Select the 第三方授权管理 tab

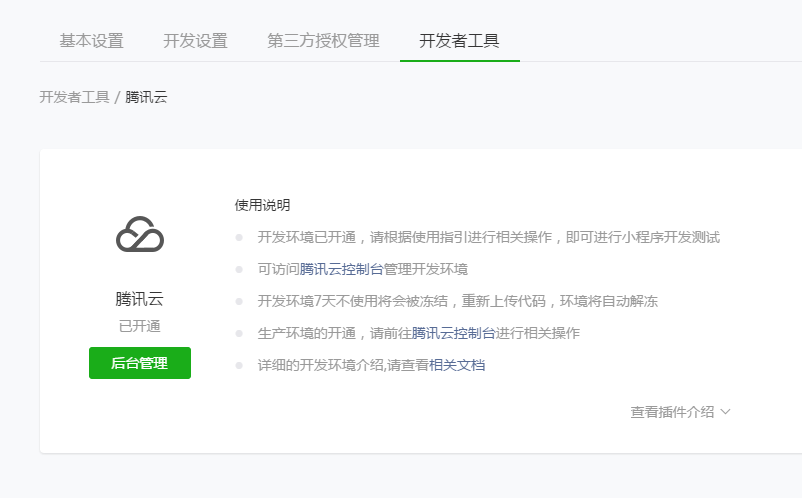pyautogui.click(x=323, y=41)
